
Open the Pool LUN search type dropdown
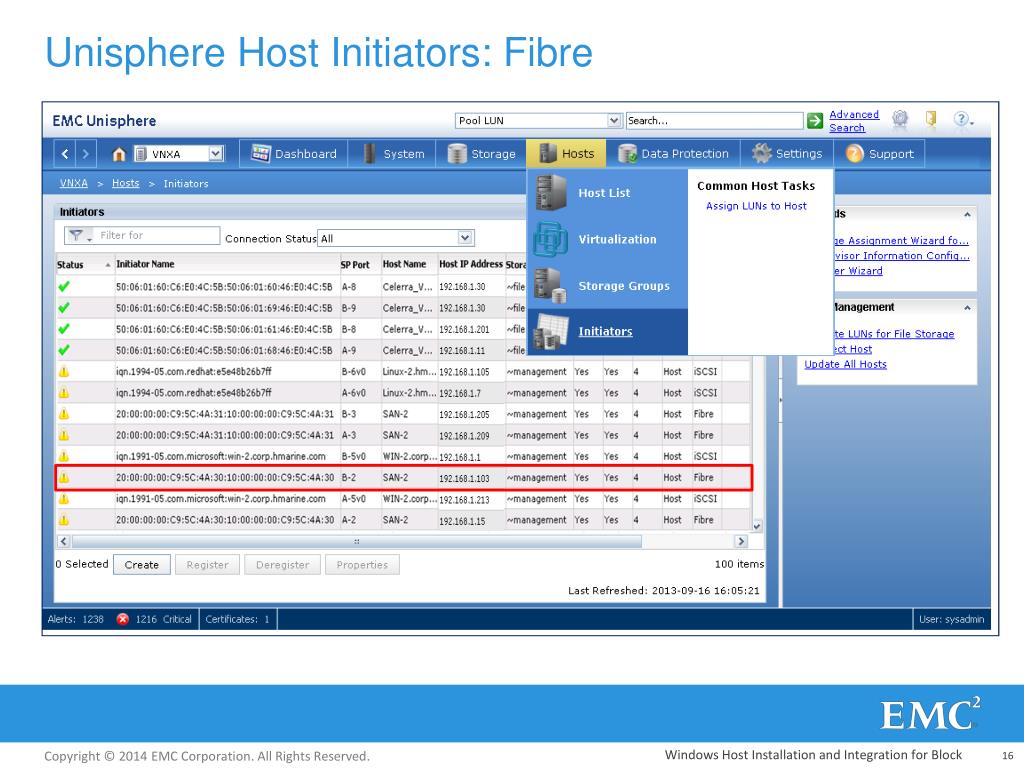click(614, 120)
